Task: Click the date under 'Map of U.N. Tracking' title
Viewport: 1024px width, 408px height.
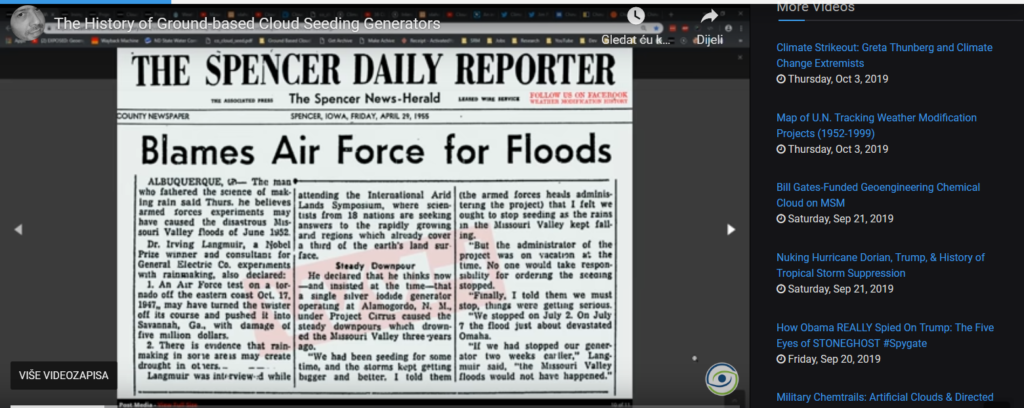Action: pos(832,149)
